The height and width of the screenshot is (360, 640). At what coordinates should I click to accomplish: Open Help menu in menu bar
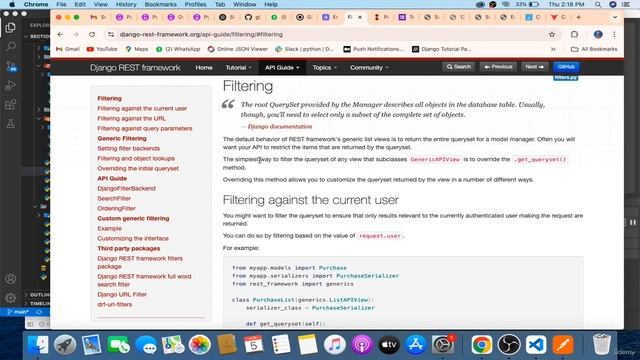271,4
